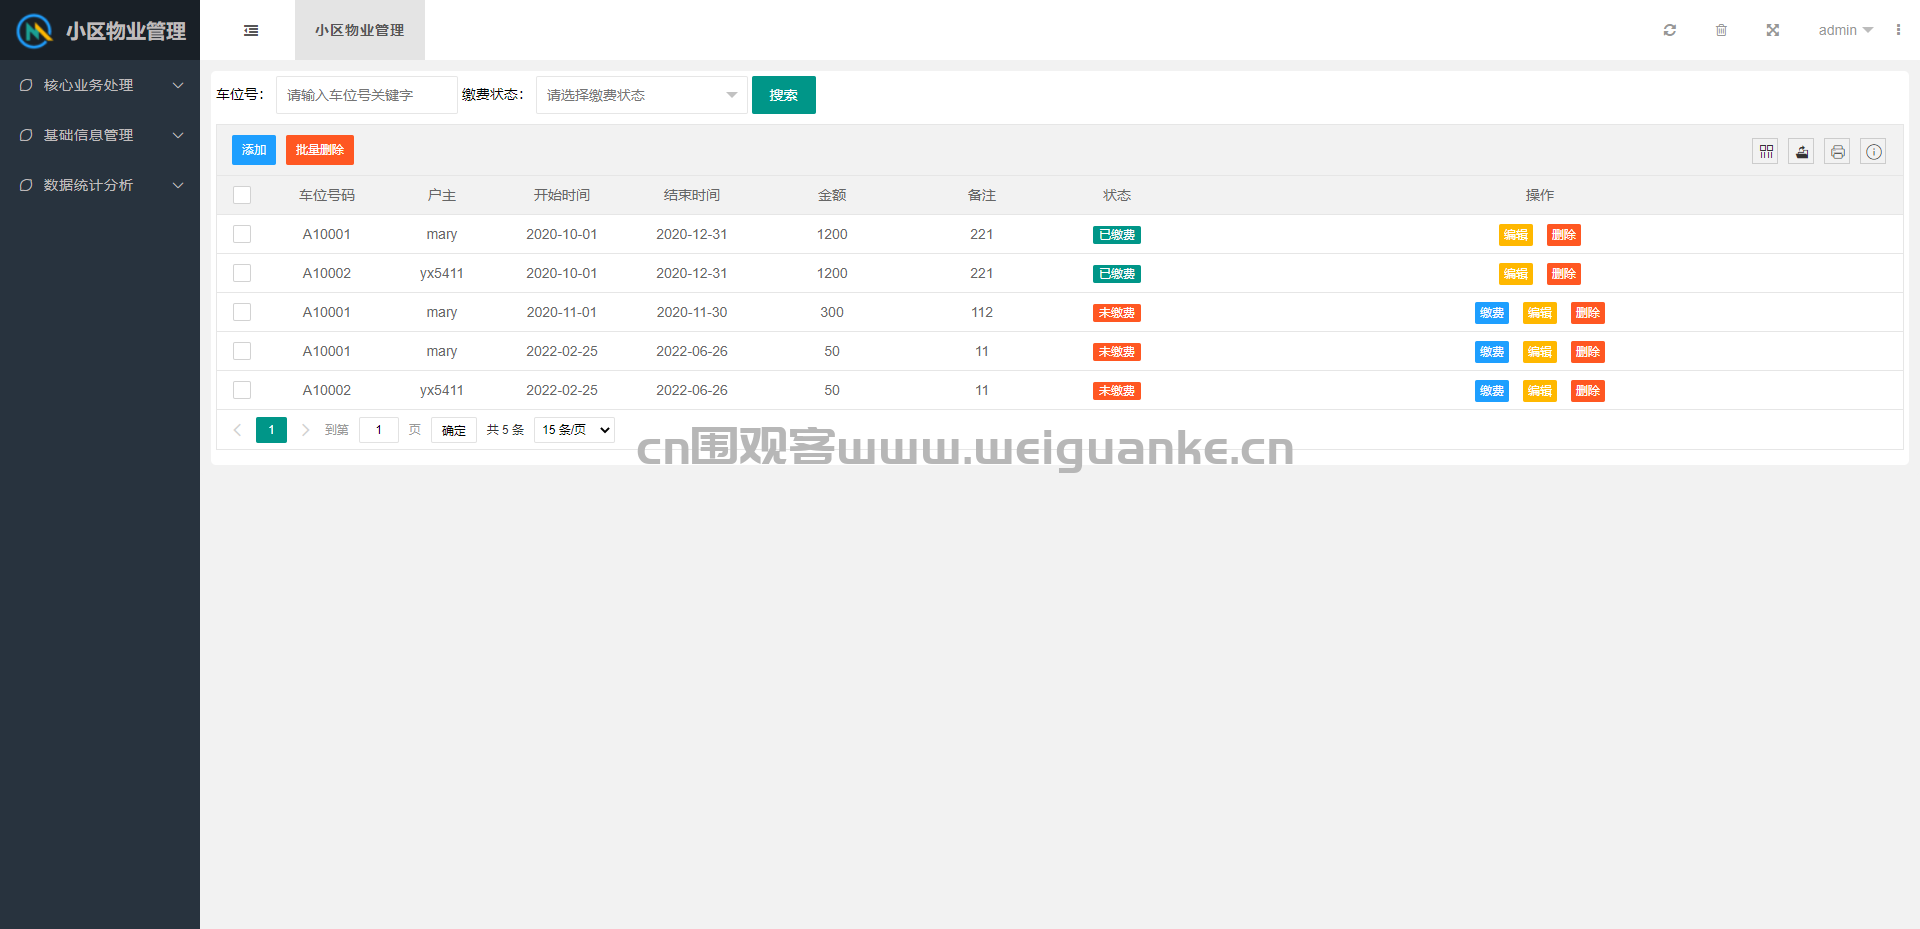1920x929 pixels.
Task: Check the A10002 2020-10-01 row checkbox
Action: 242,273
